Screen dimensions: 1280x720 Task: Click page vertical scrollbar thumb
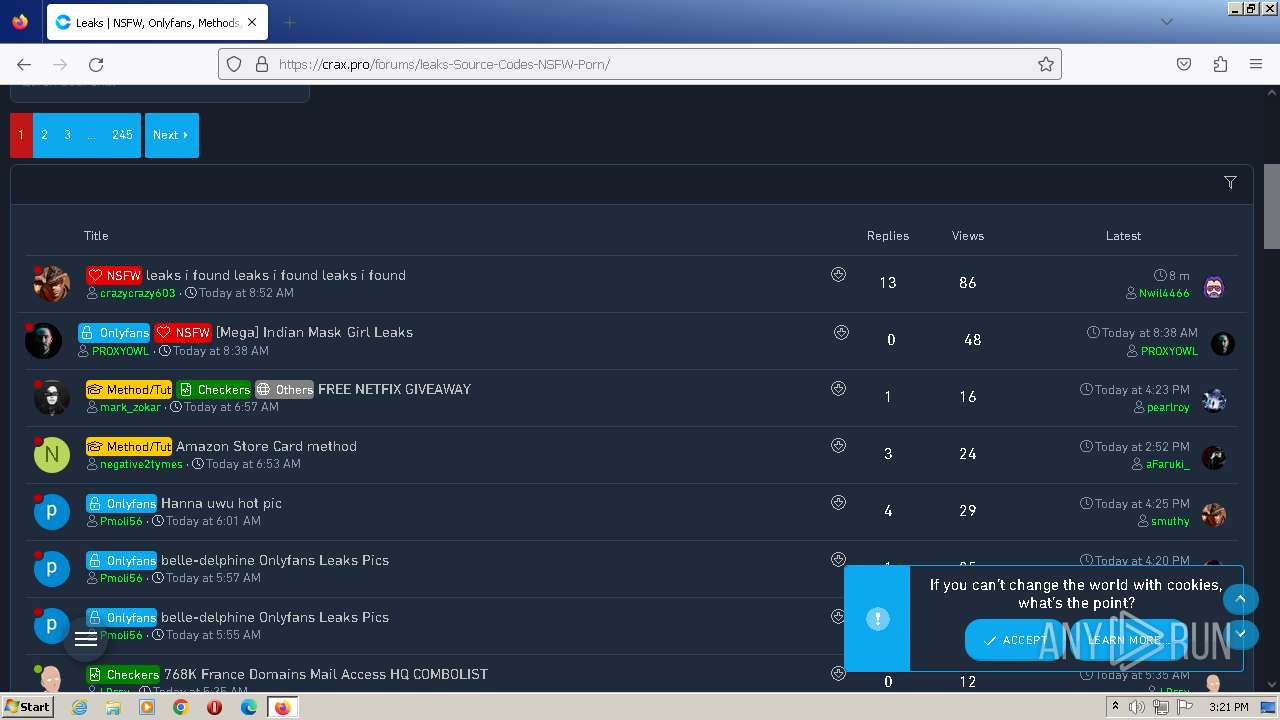(1271, 206)
